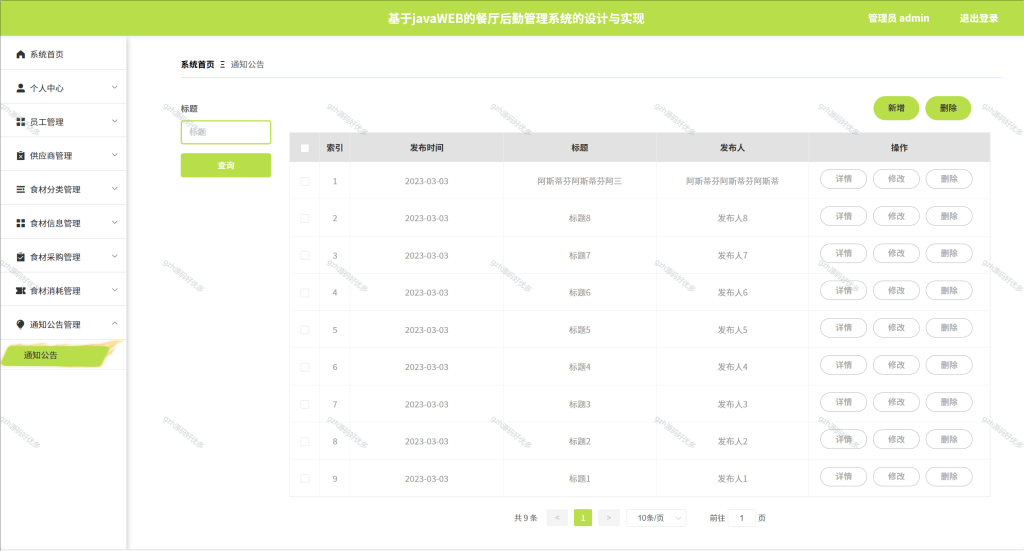Expand the 食材采购管理 menu chevron
Screen dimensions: 1024x551
tap(114, 257)
